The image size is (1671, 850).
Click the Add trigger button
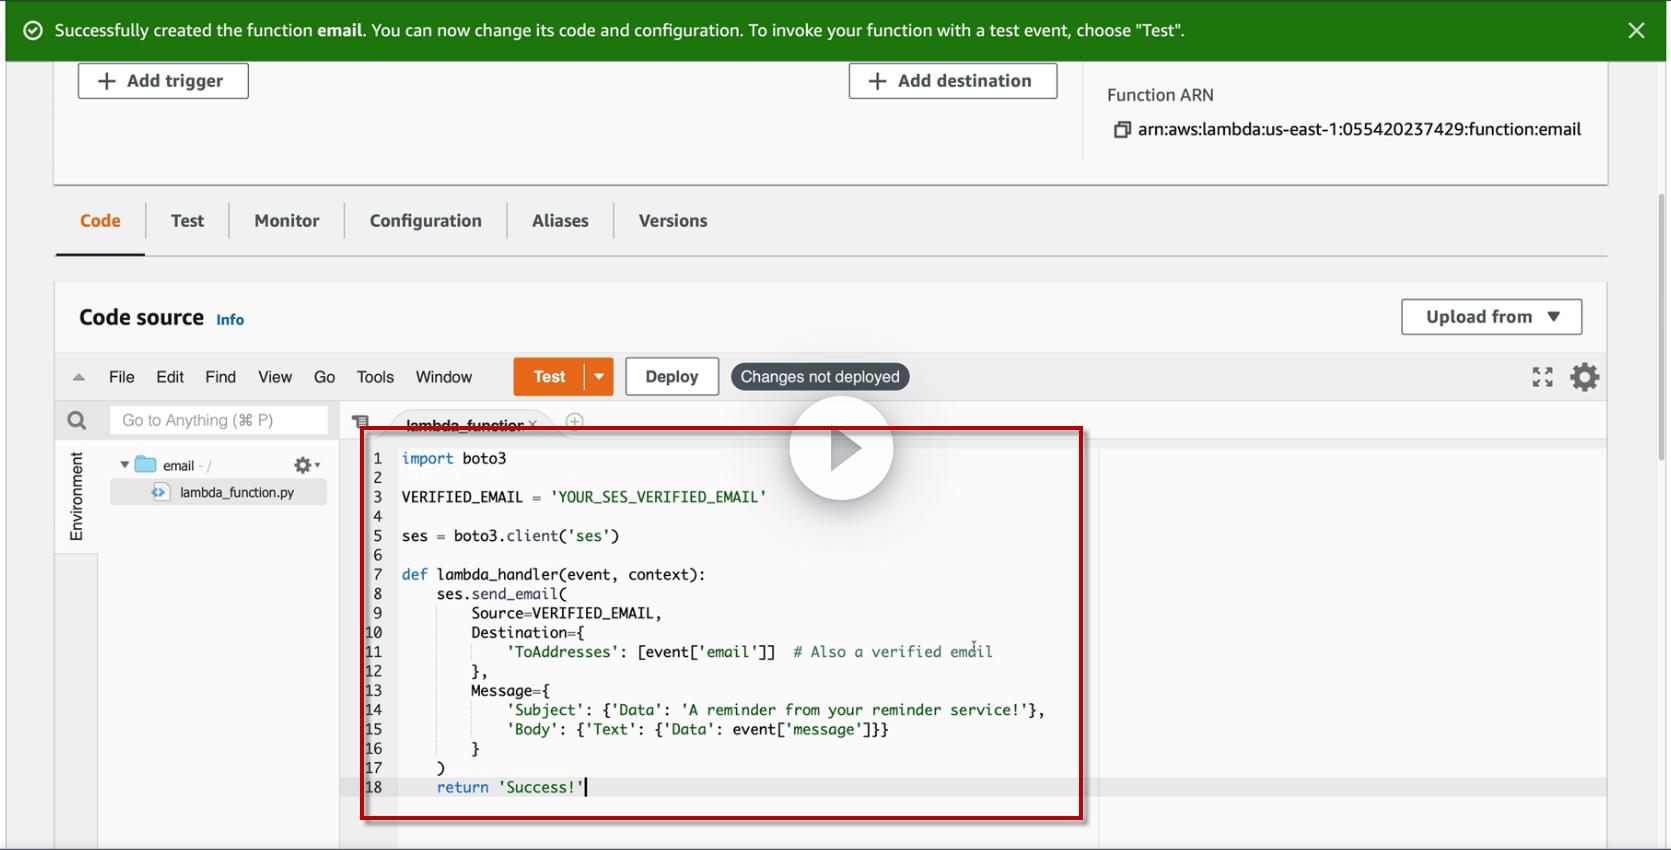[x=163, y=81]
